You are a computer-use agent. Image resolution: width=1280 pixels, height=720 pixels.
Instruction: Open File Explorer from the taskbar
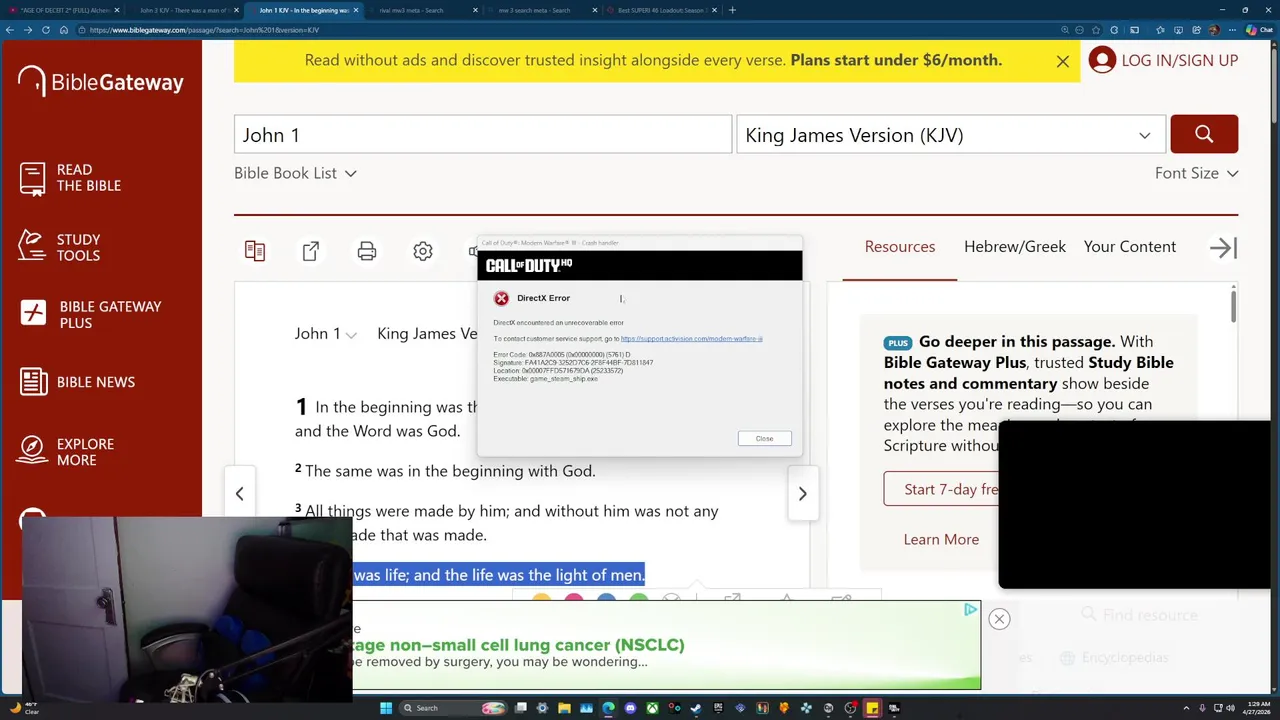(x=565, y=708)
